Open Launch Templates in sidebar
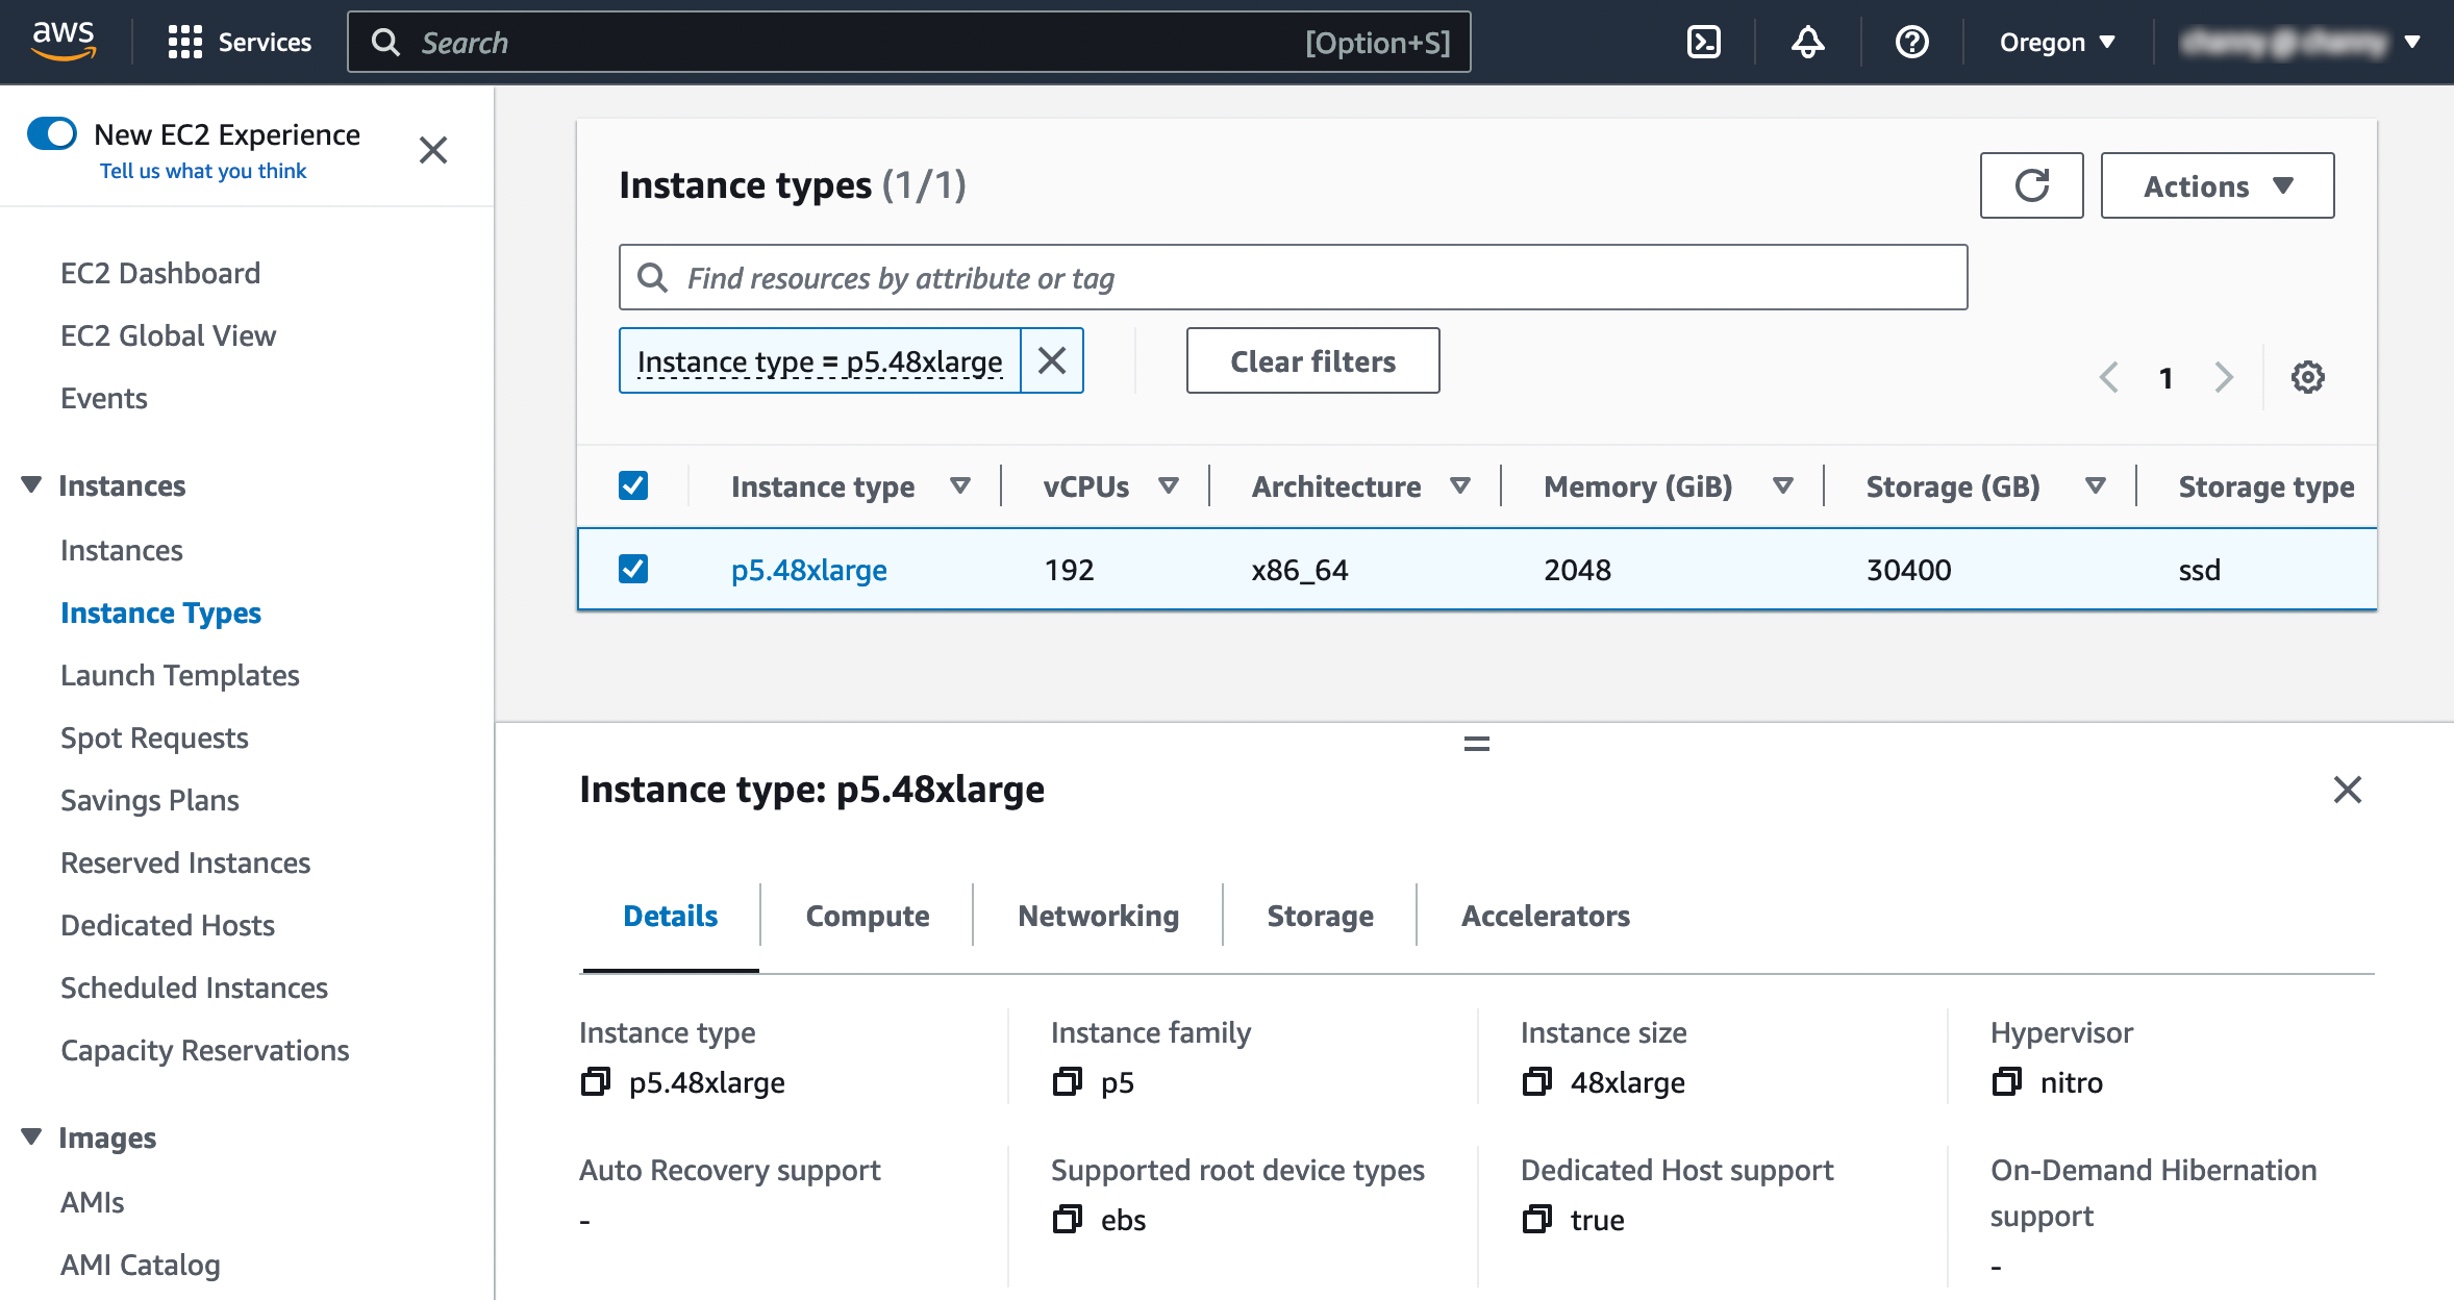 180,675
